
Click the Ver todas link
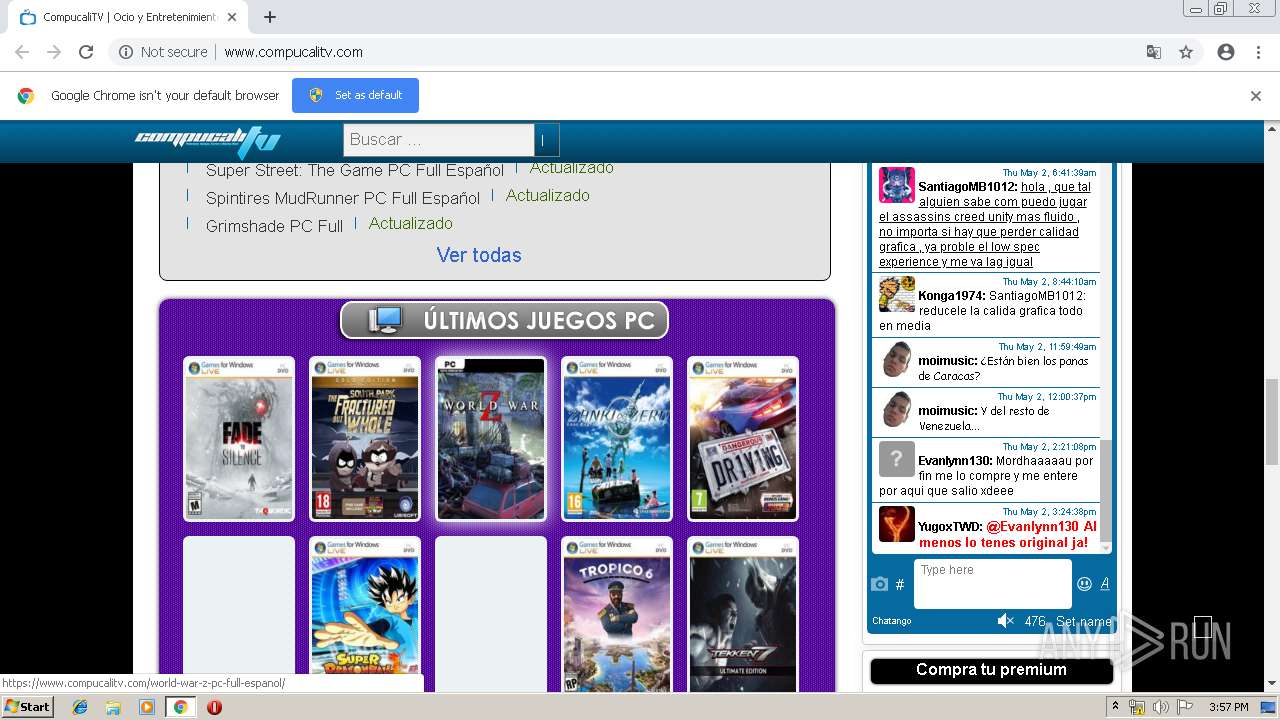[x=479, y=255]
